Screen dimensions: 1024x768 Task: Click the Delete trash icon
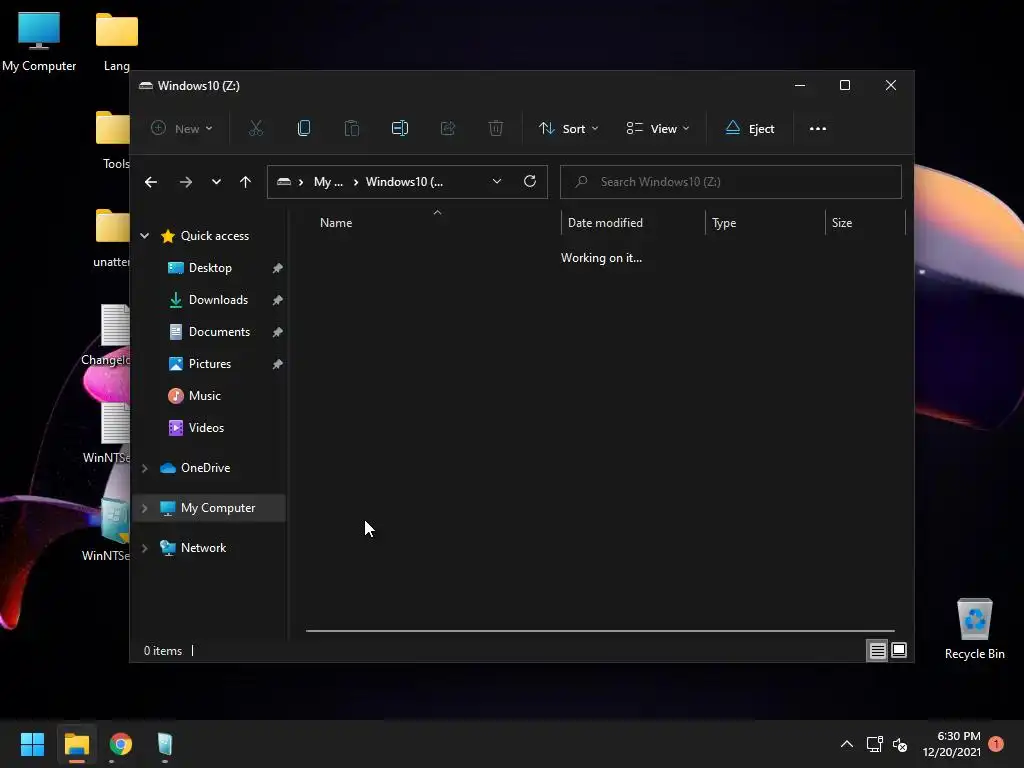point(496,129)
